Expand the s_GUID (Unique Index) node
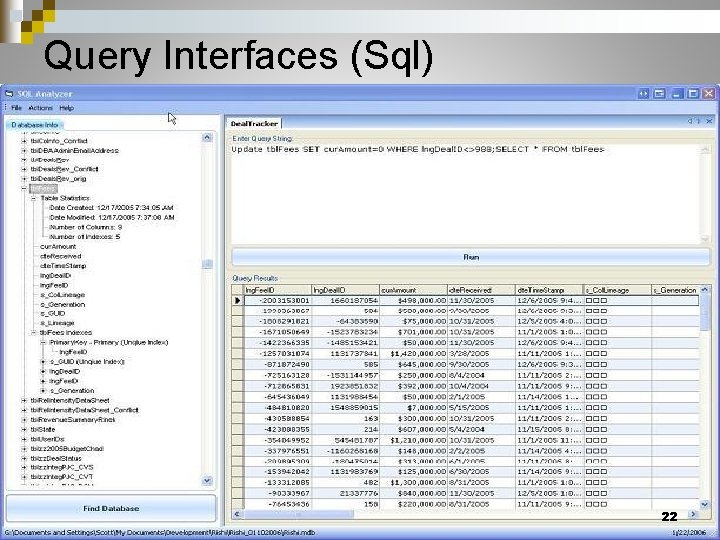720x540 pixels. coord(43,362)
